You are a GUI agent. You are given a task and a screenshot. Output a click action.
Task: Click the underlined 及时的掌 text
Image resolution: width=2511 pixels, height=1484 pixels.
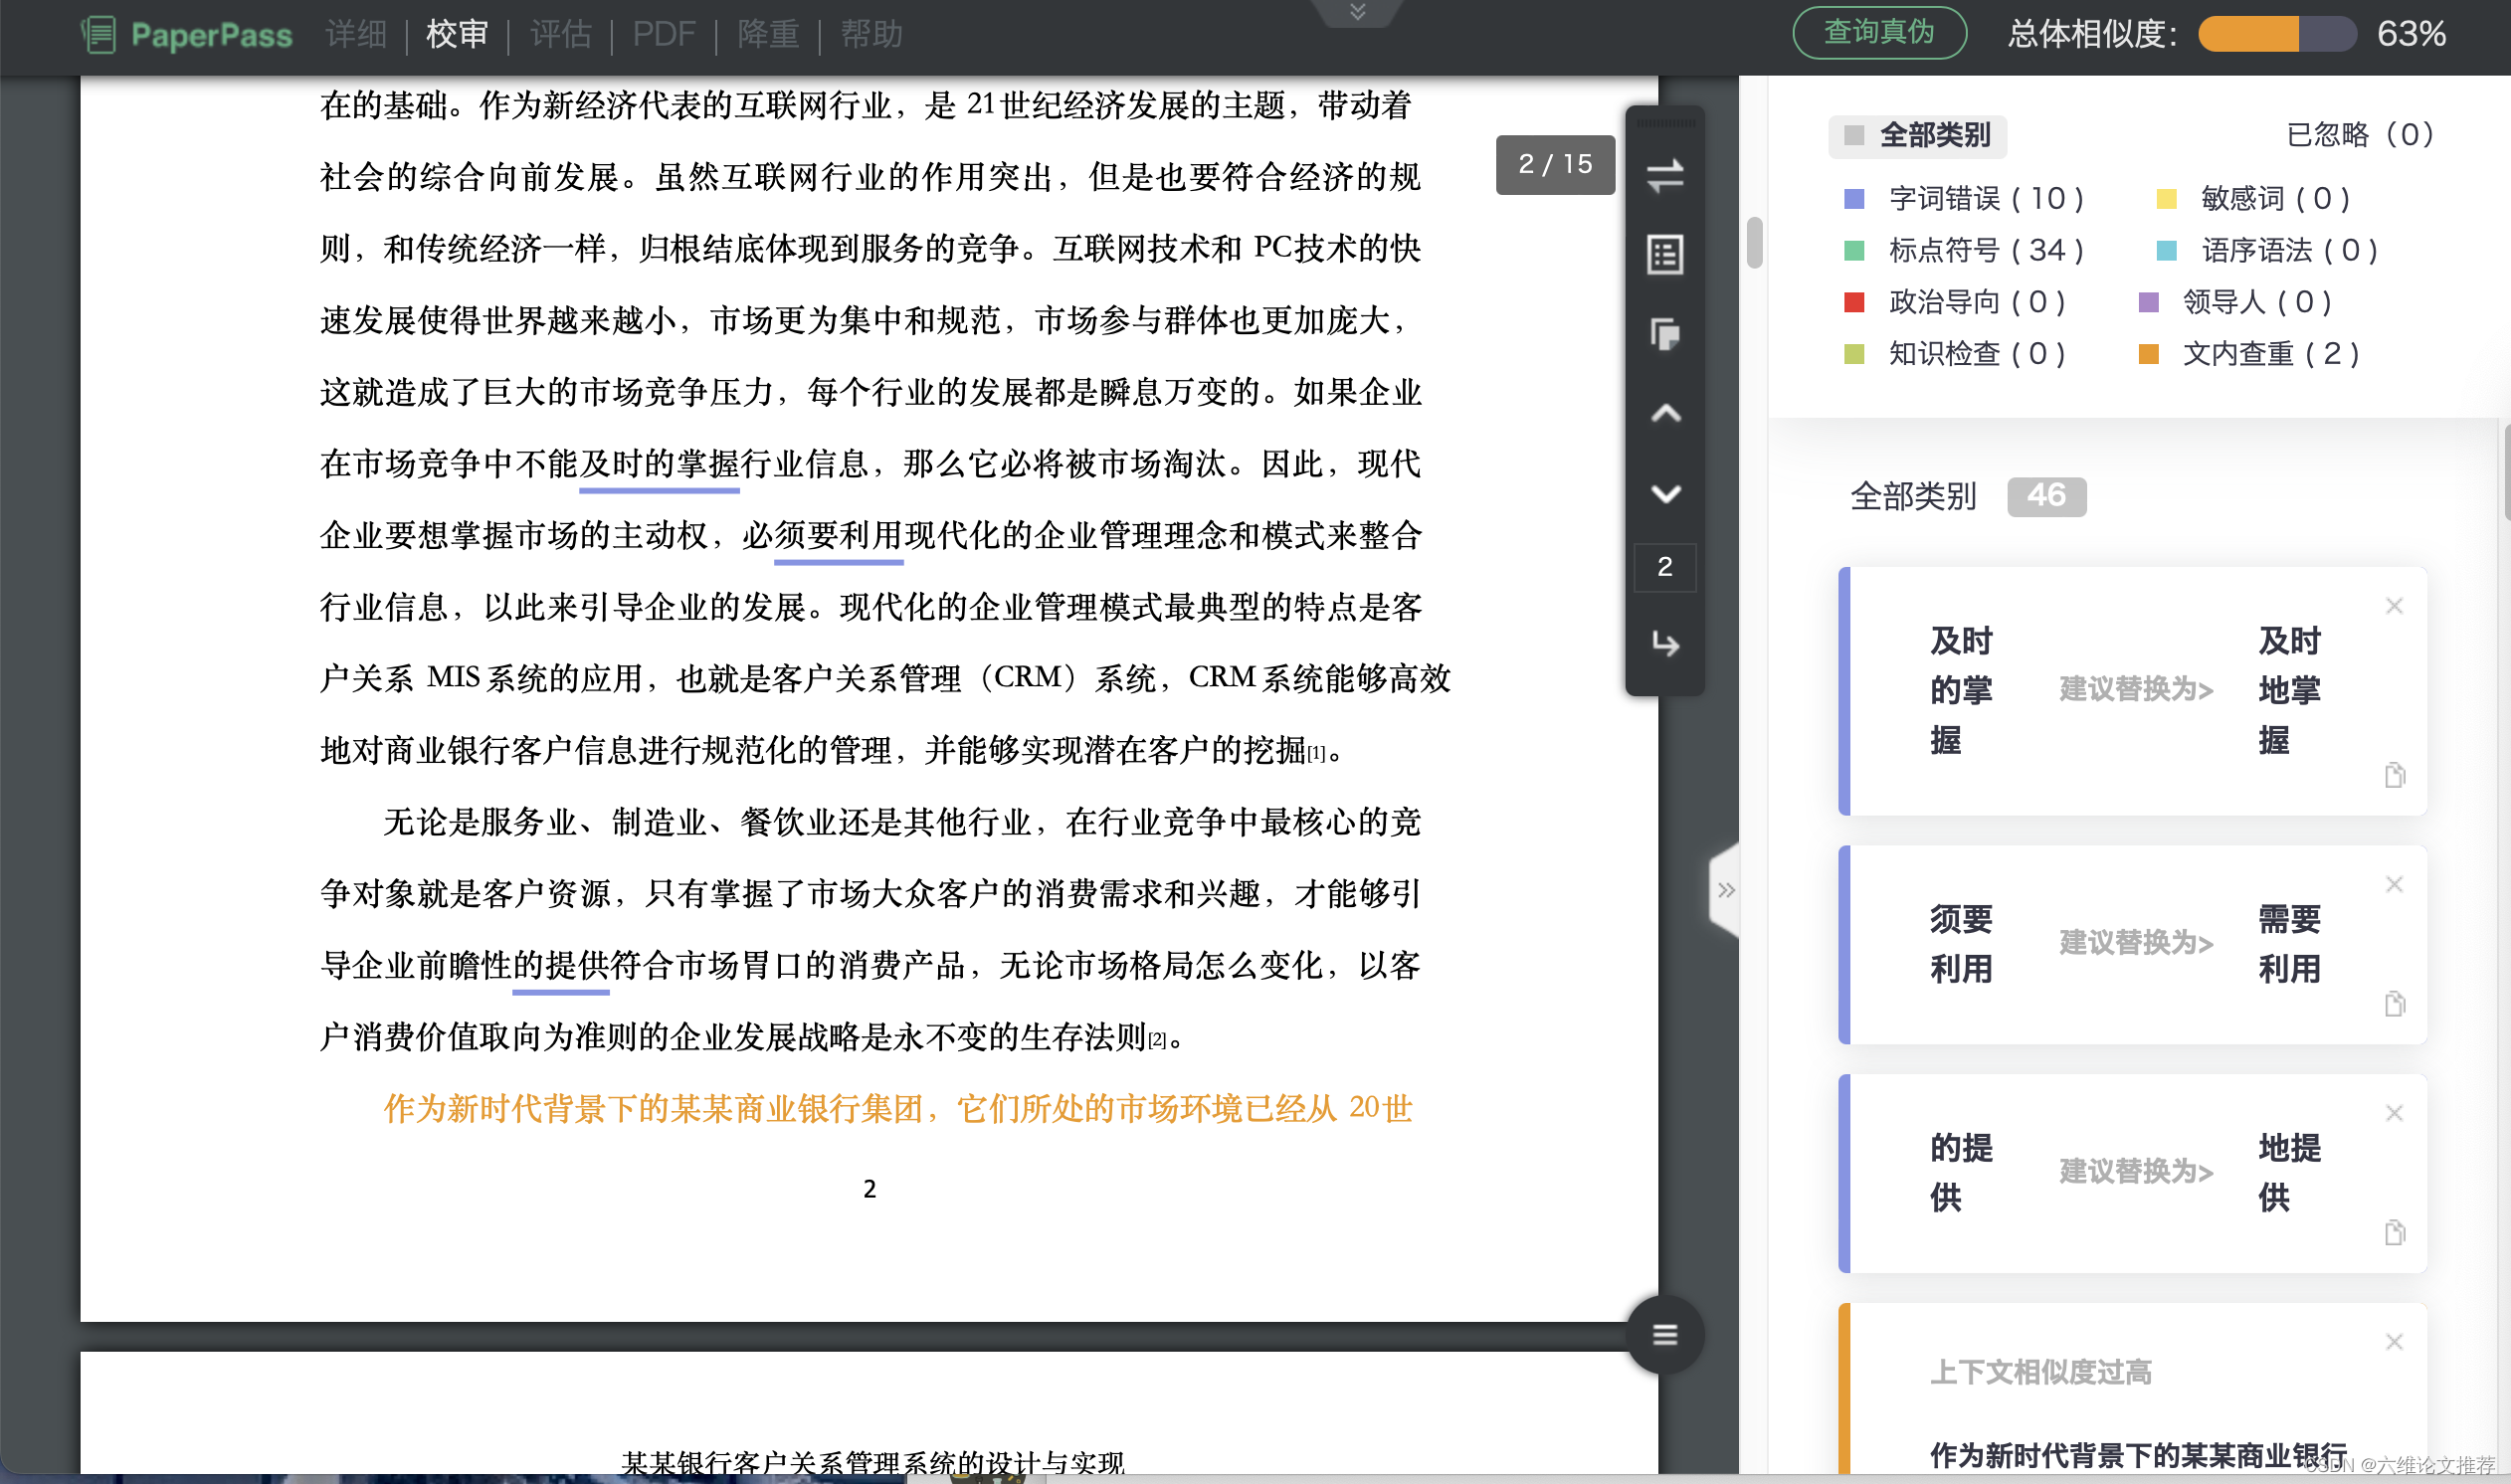click(659, 464)
